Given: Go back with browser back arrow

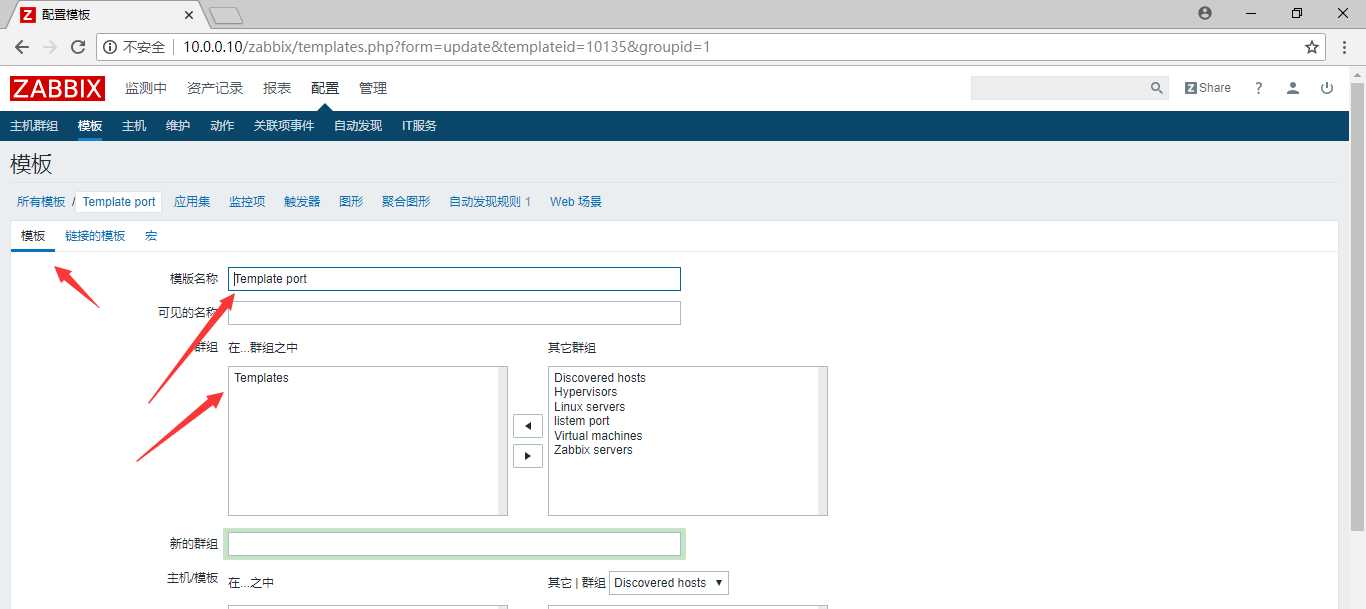Looking at the screenshot, I should (x=22, y=47).
